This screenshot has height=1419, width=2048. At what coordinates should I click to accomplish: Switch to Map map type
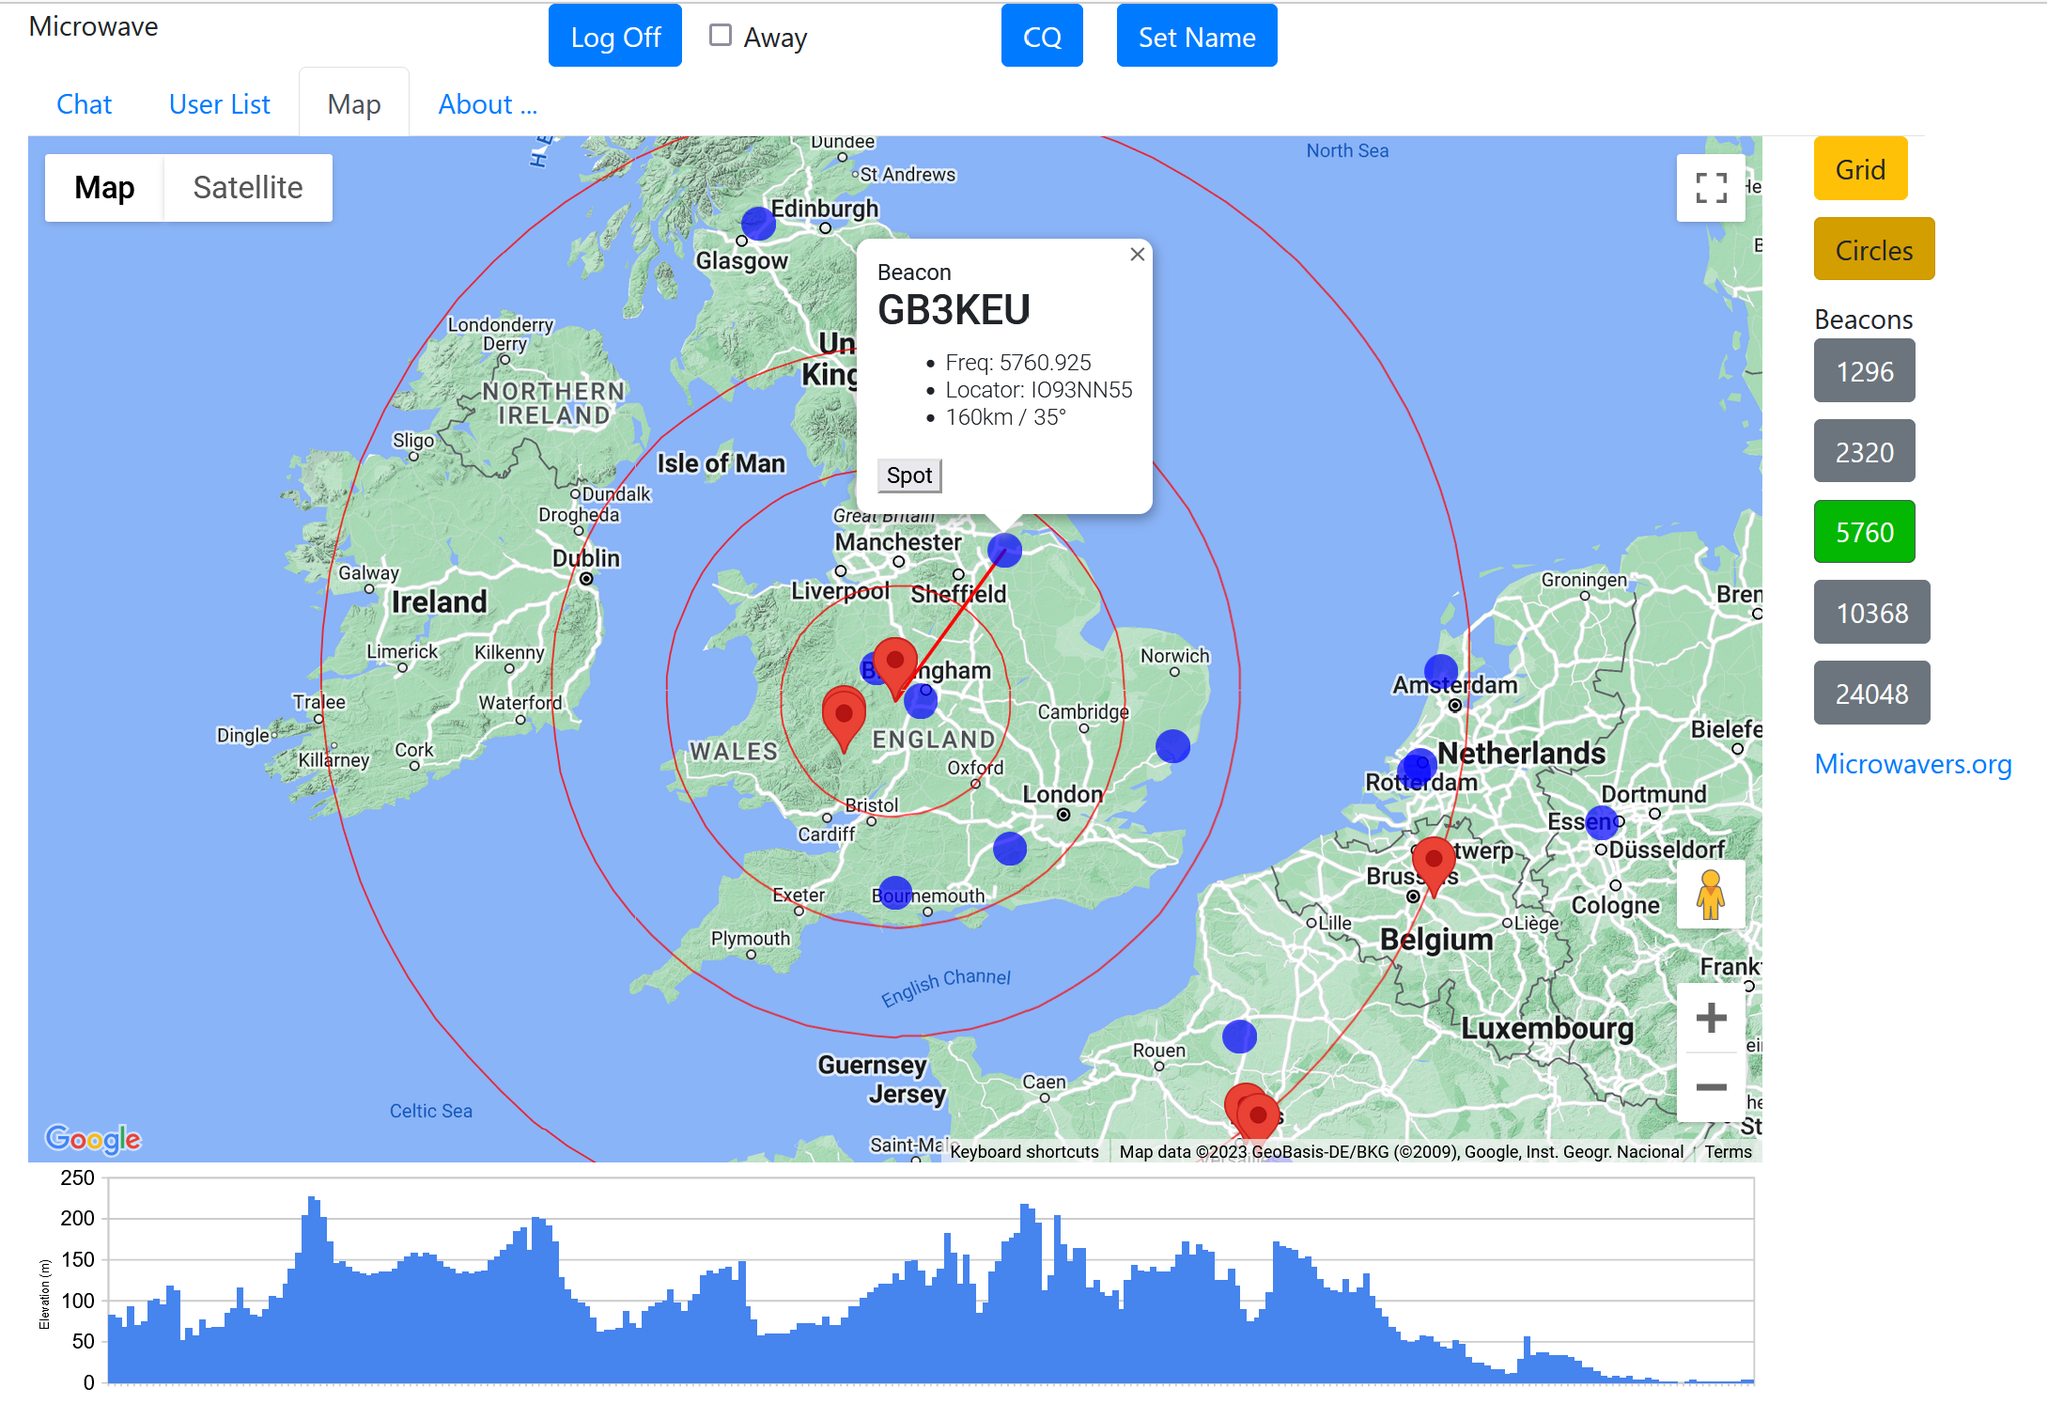(104, 187)
